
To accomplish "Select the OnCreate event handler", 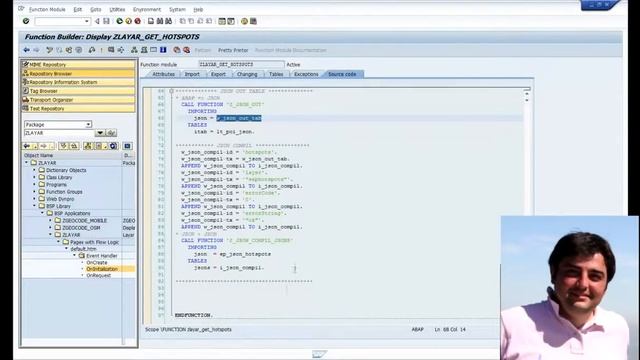I will click(97, 262).
